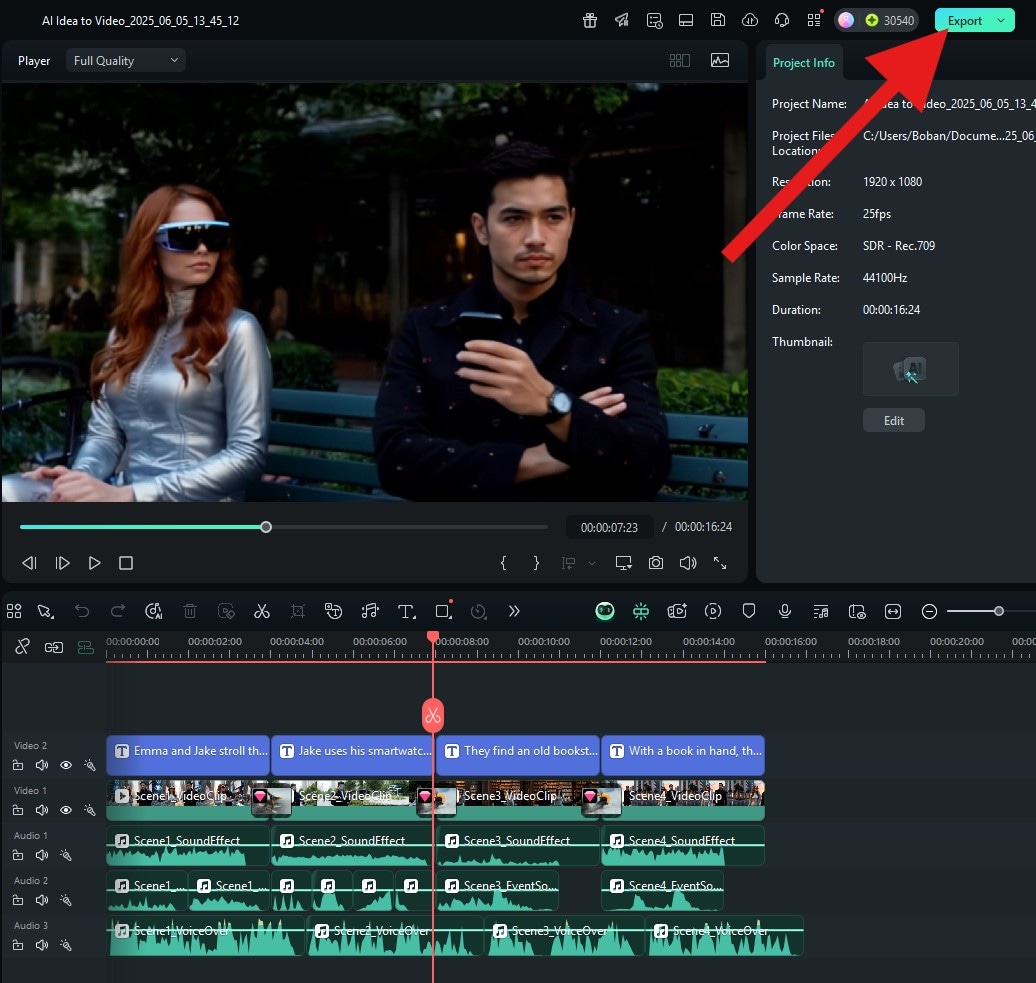Click the redo arrow in timeline toolbar
Viewport: 1036px width, 983px height.
(118, 611)
